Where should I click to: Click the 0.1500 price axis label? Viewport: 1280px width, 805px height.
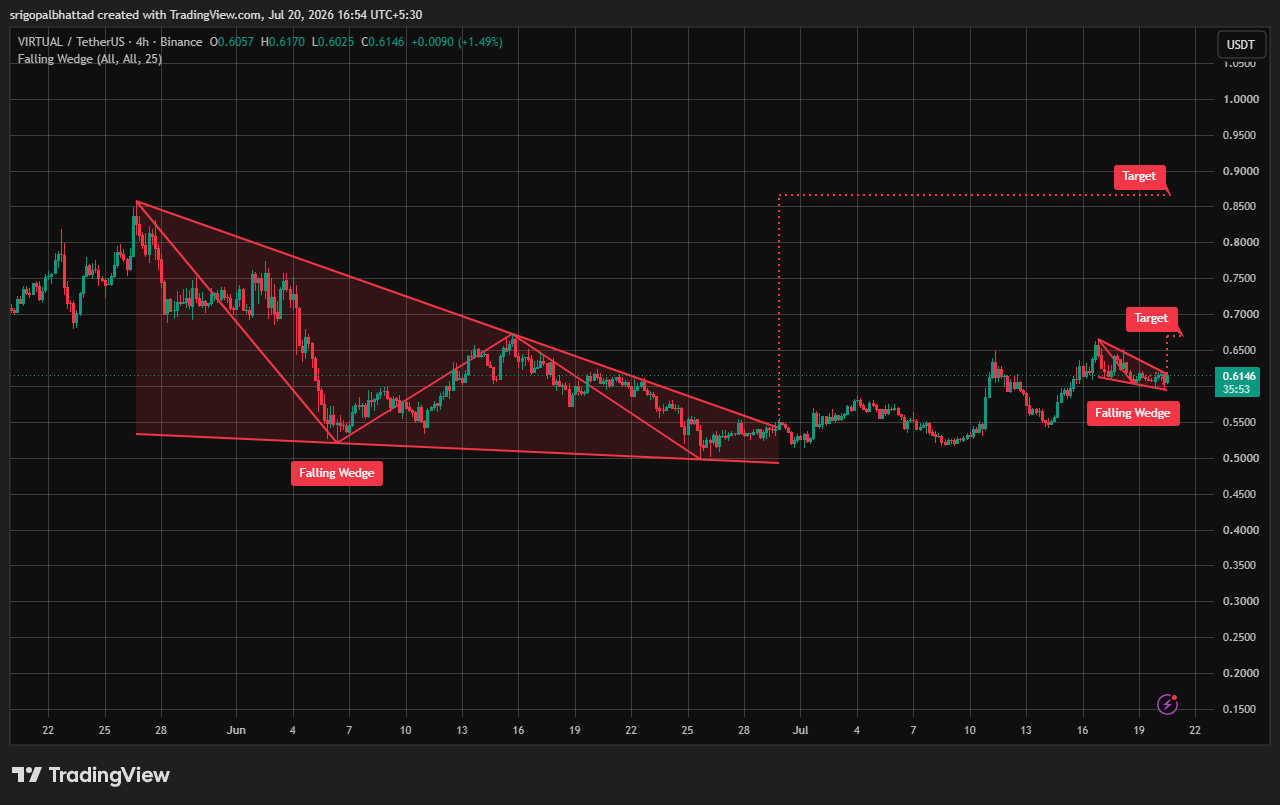click(1241, 709)
